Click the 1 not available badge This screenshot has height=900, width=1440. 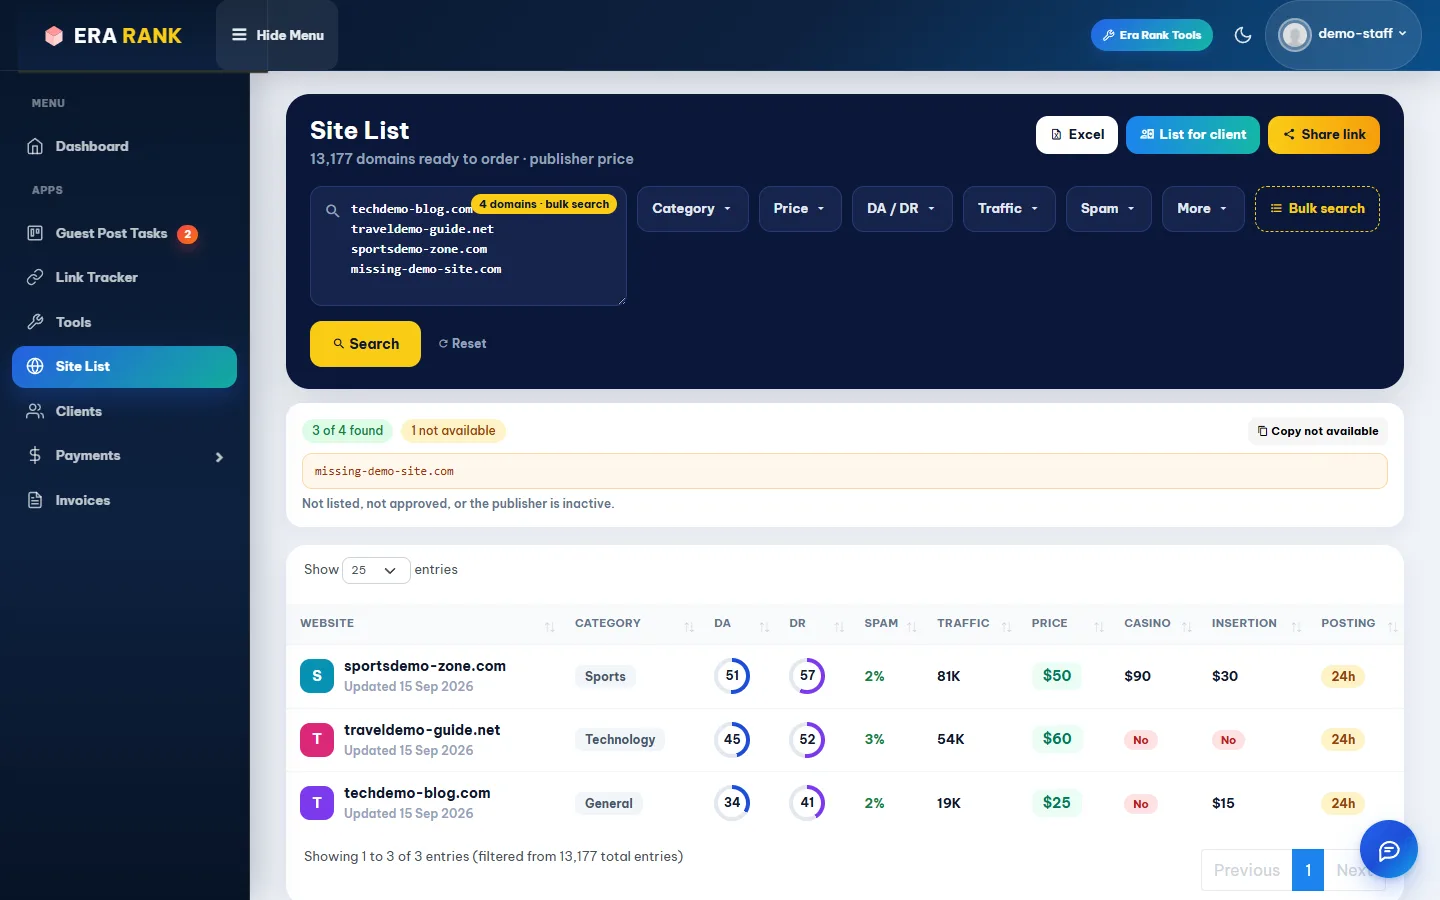click(x=453, y=430)
